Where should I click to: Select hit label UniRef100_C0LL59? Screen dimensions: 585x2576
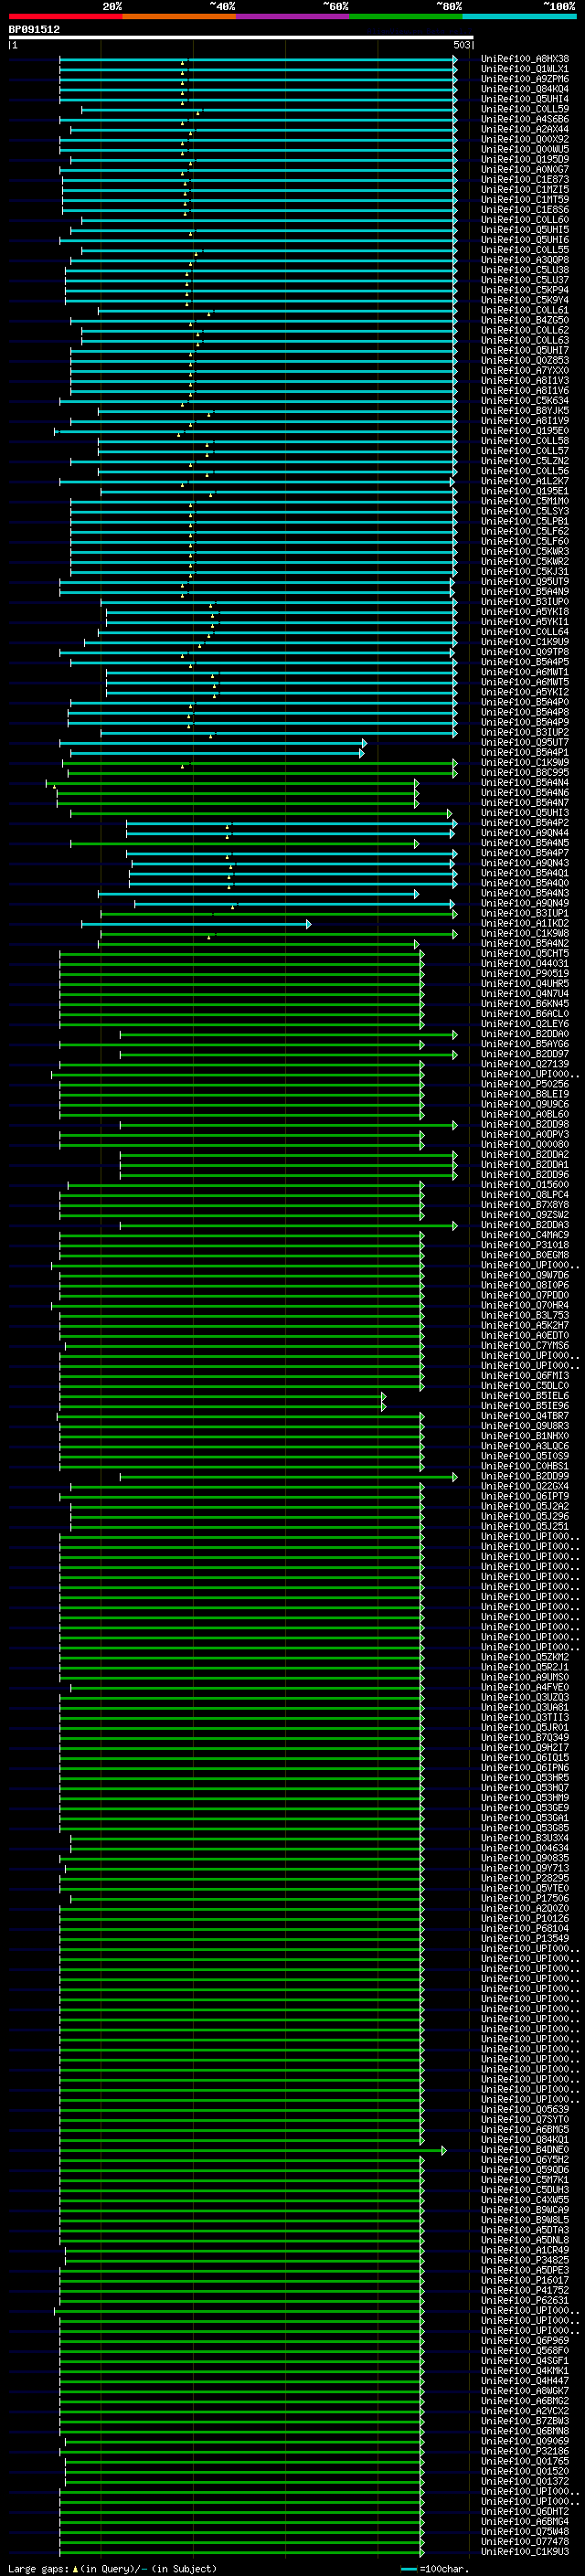[525, 109]
